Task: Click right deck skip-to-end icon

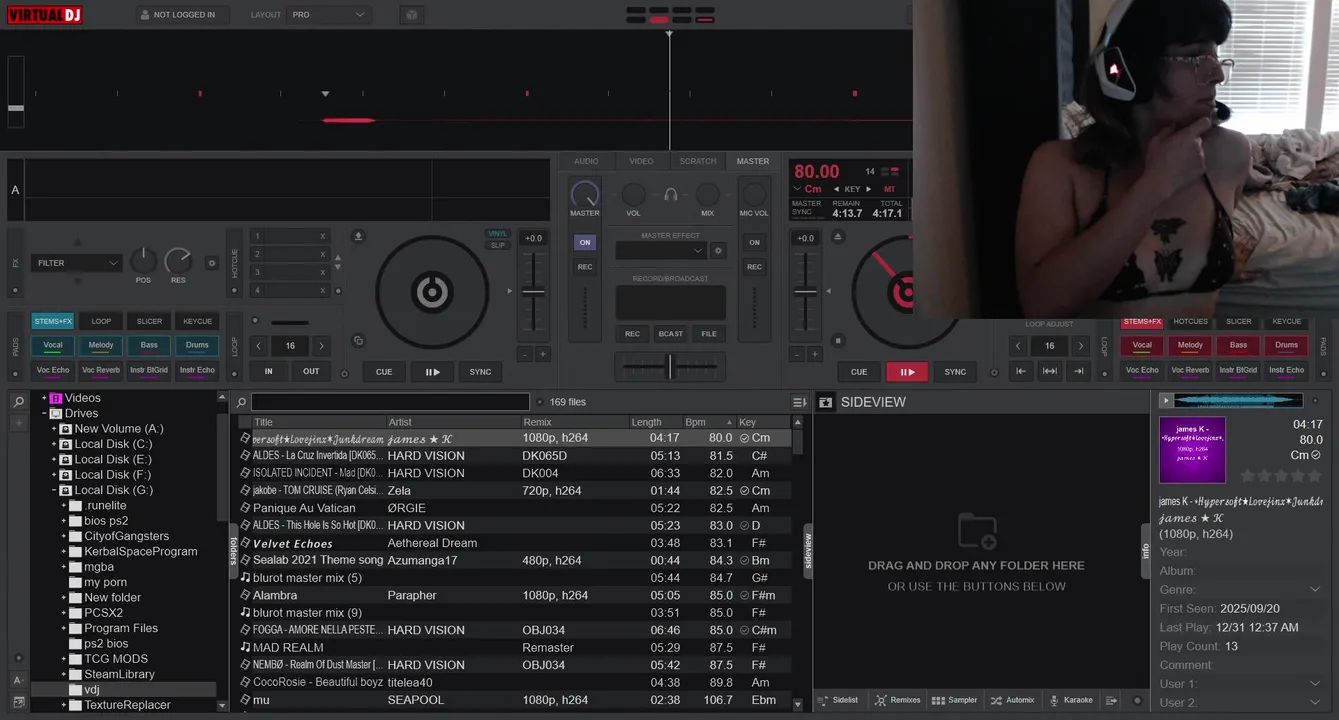Action: (1078, 371)
